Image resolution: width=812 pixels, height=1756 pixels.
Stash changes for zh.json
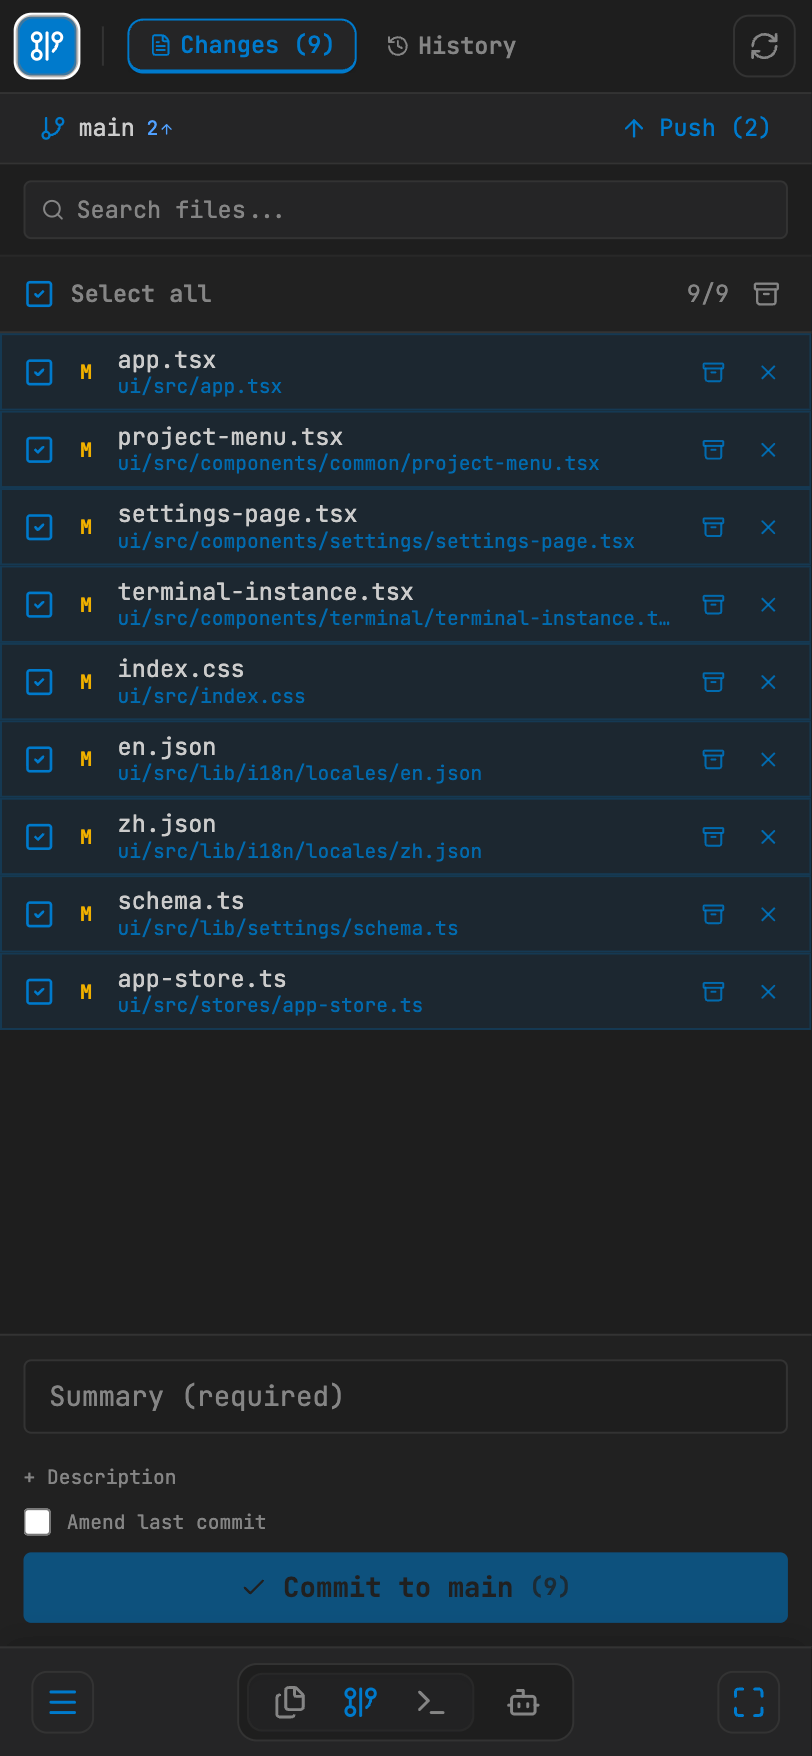(x=713, y=837)
